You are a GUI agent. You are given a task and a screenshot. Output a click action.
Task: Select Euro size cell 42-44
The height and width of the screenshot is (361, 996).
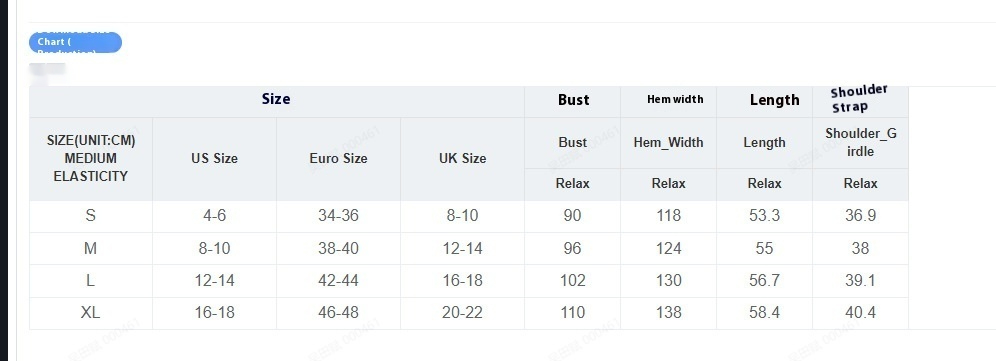[338, 281]
